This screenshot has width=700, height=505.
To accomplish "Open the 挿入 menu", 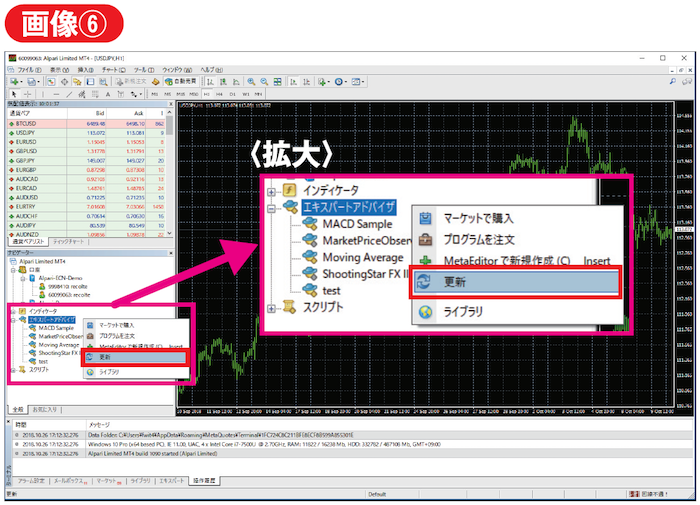I will tap(85, 70).
